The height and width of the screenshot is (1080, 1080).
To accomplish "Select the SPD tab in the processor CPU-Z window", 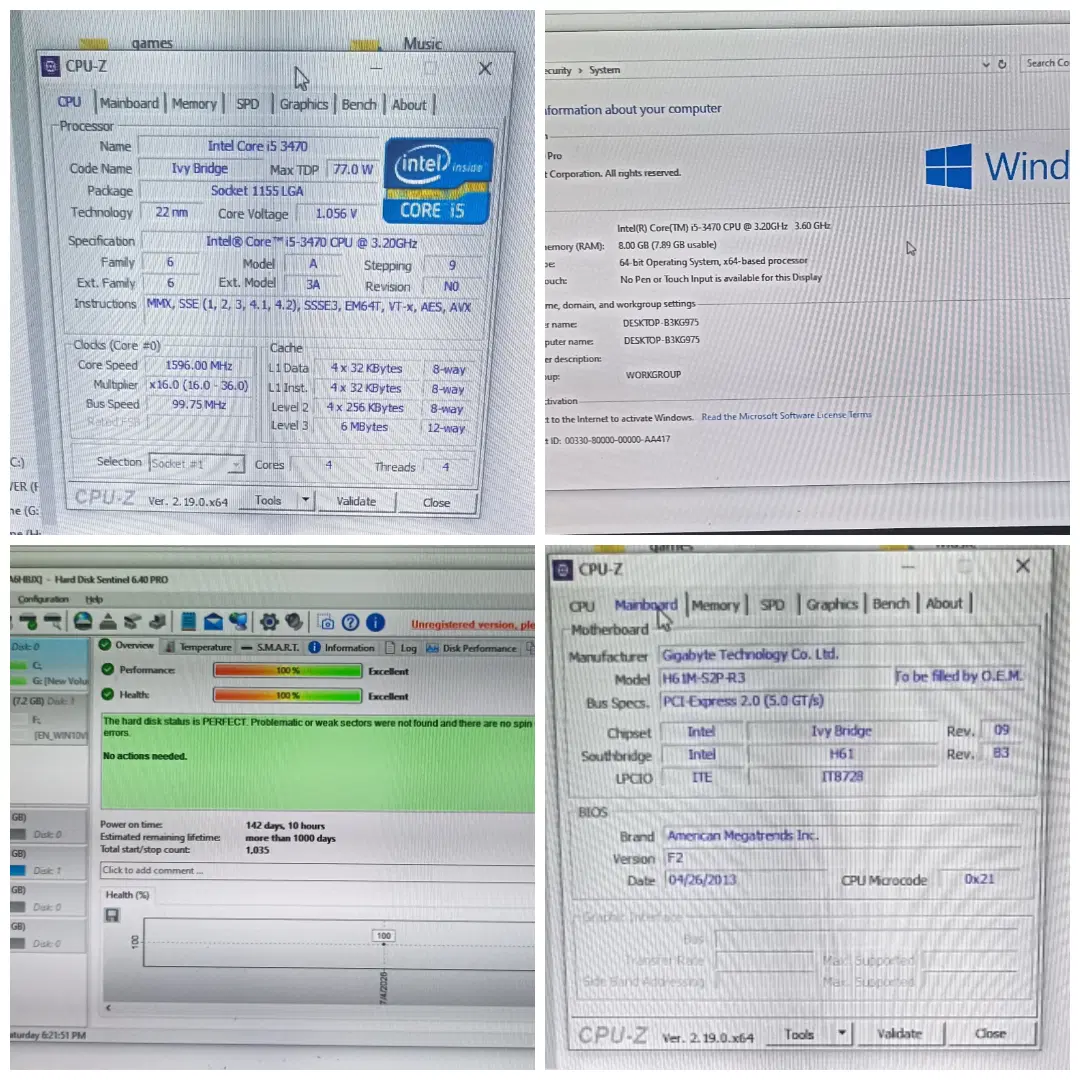I will click(248, 104).
